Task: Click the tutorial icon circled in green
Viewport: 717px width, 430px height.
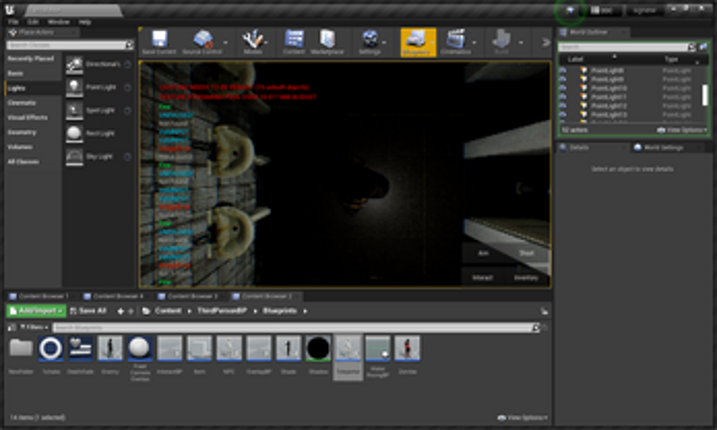Action: [x=570, y=10]
